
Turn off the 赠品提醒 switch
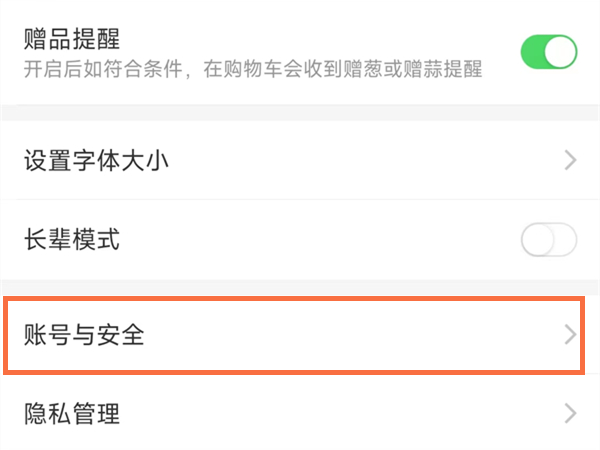pyautogui.click(x=548, y=52)
